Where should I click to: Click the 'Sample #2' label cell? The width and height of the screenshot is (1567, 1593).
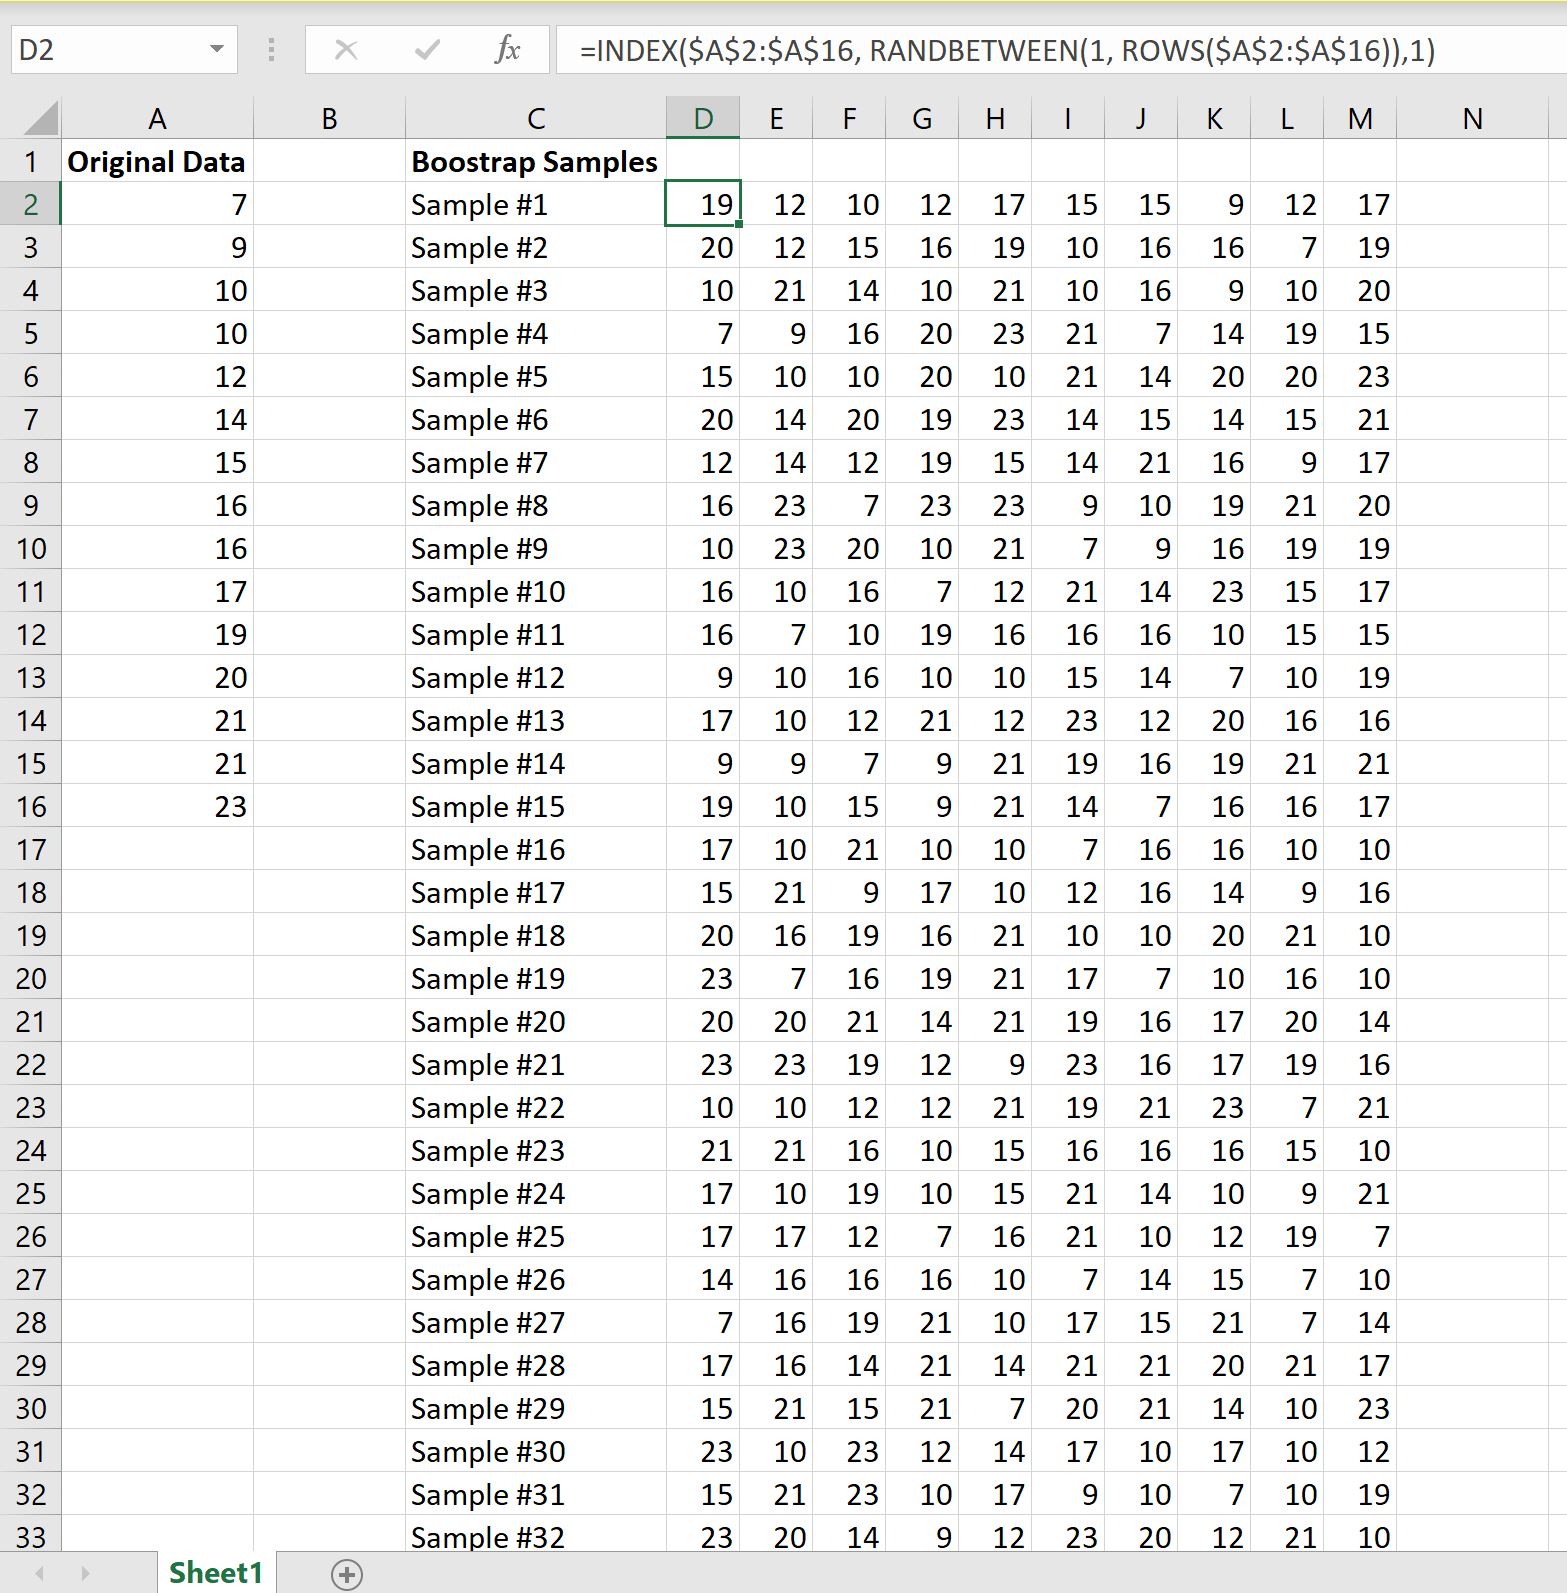coord(536,247)
